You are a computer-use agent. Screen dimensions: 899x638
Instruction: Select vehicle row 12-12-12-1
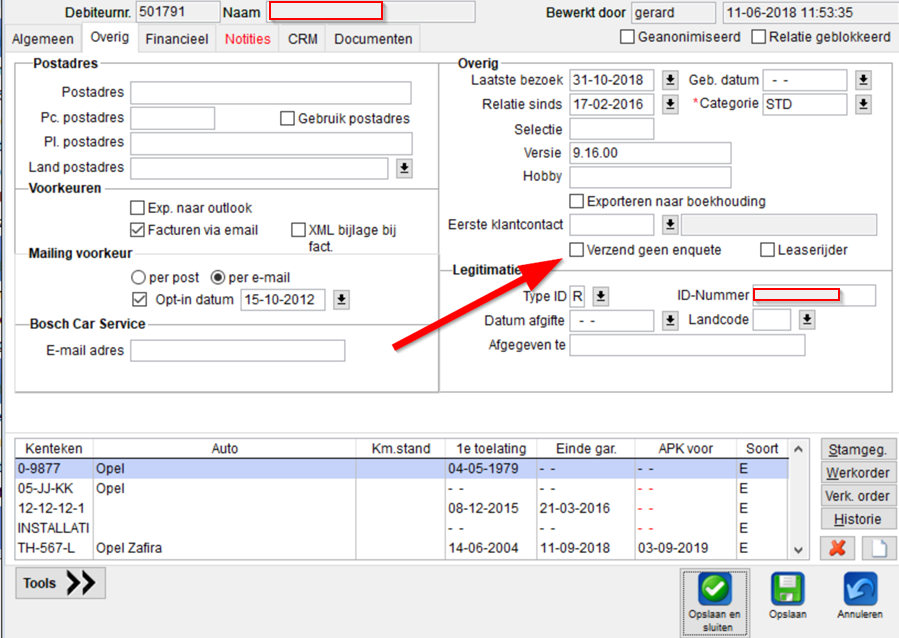pos(401,508)
